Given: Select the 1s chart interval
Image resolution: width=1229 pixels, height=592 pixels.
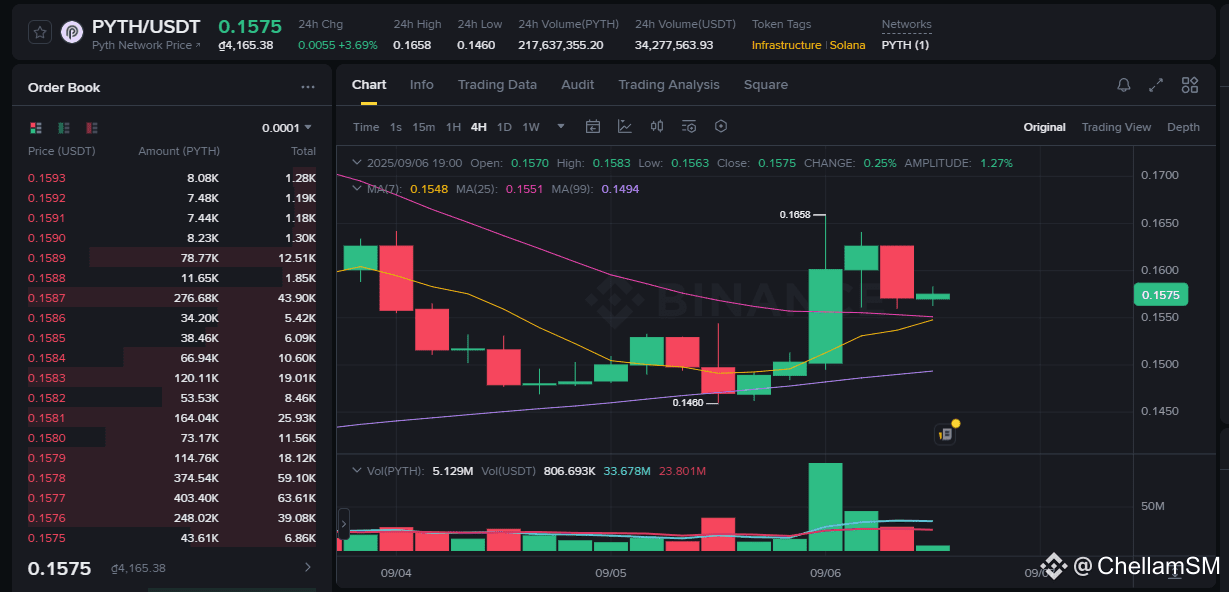Looking at the screenshot, I should (396, 127).
